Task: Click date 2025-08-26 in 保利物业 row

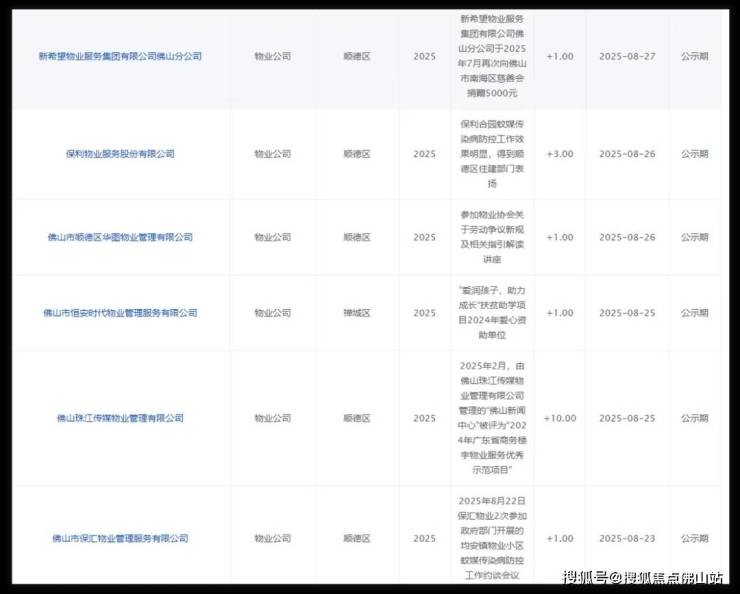Action: (627, 154)
